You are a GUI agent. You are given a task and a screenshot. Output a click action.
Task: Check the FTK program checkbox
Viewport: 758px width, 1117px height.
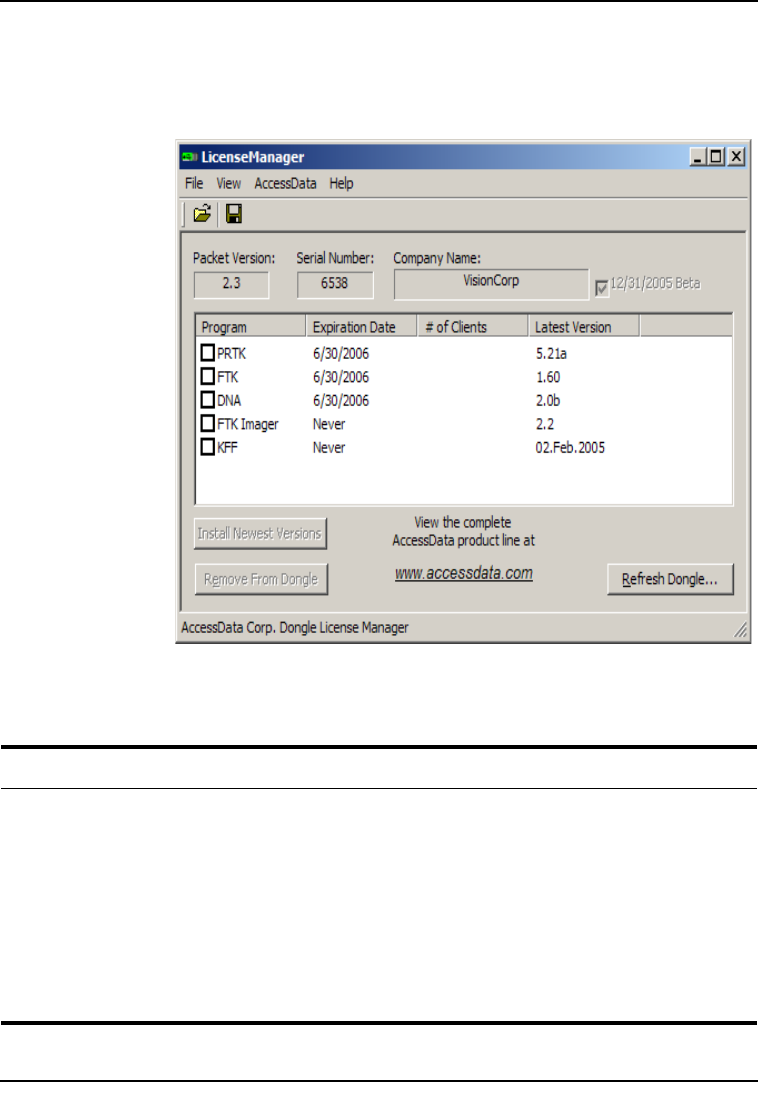pyautogui.click(x=207, y=376)
